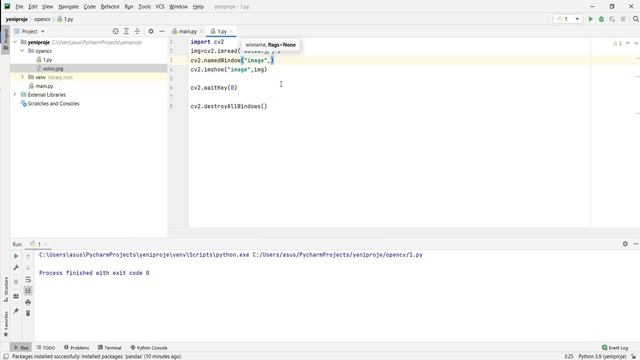Open the Navigate menu
This screenshot has height=360, width=640.
tap(68, 7)
